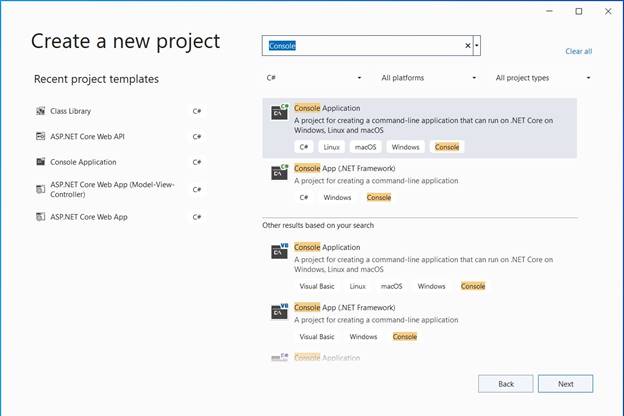Maximize the Create a new project window
The height and width of the screenshot is (416, 624).
(x=579, y=12)
